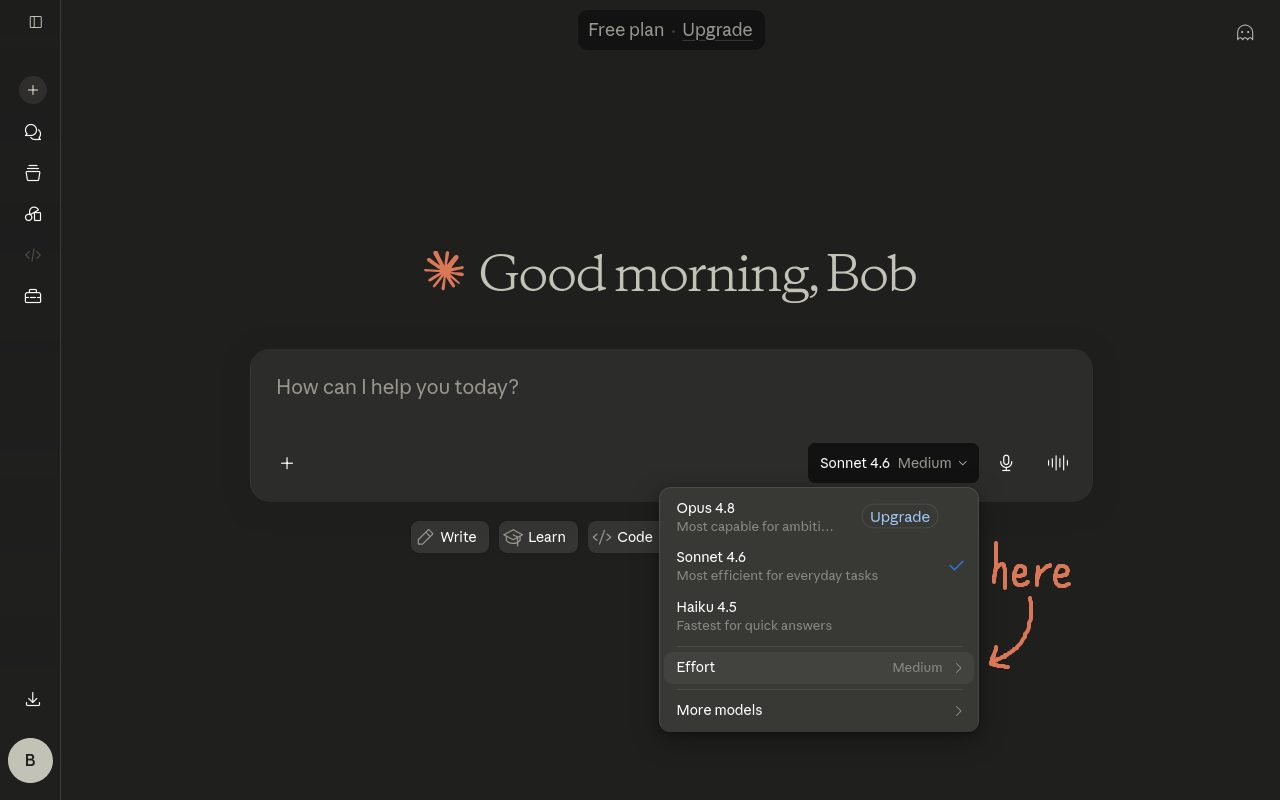Select Sonnet 4.6 model option
Image resolution: width=1280 pixels, height=800 pixels.
819,566
